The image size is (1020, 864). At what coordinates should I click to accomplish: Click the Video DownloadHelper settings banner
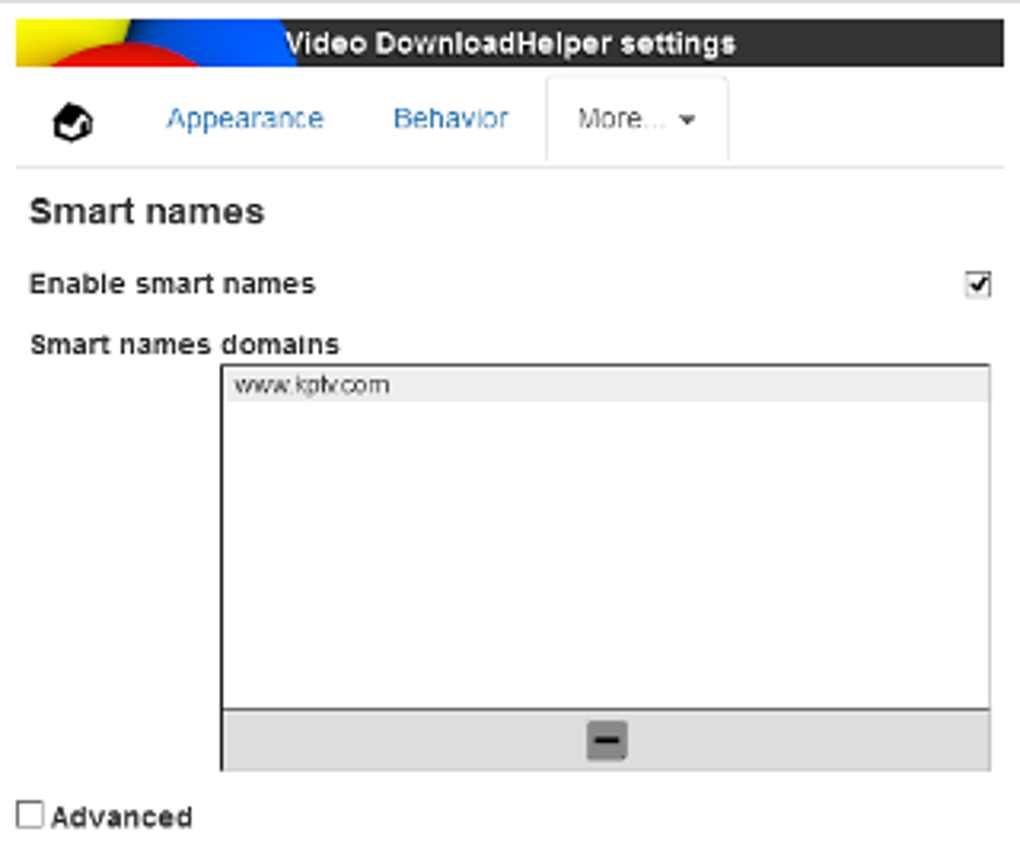[x=509, y=44]
